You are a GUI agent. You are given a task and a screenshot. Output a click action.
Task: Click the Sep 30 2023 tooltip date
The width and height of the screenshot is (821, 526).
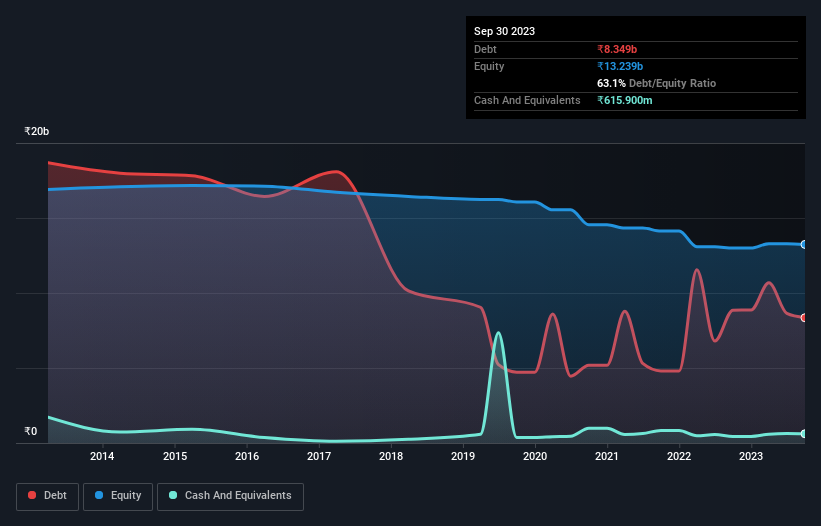pyautogui.click(x=504, y=31)
